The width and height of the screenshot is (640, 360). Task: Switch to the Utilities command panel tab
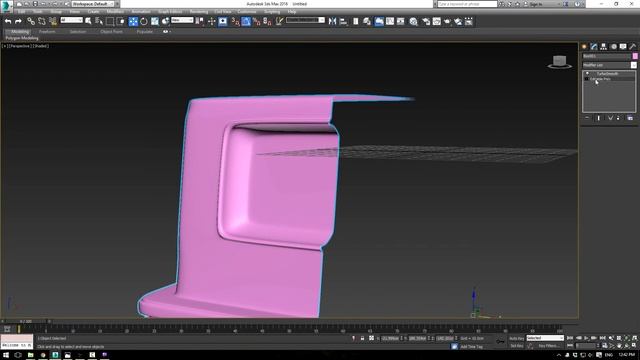pyautogui.click(x=633, y=47)
